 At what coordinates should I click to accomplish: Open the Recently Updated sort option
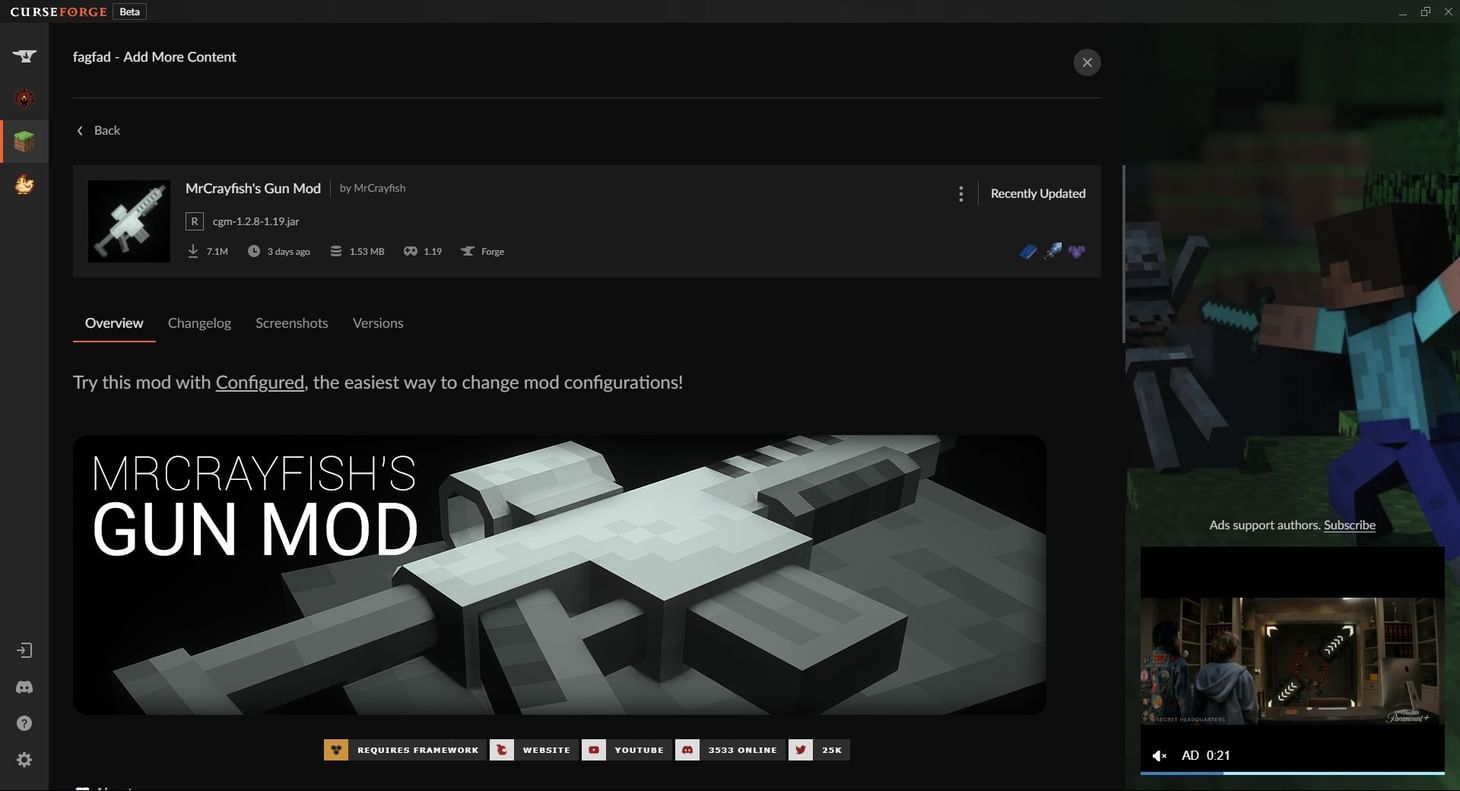coord(1037,193)
